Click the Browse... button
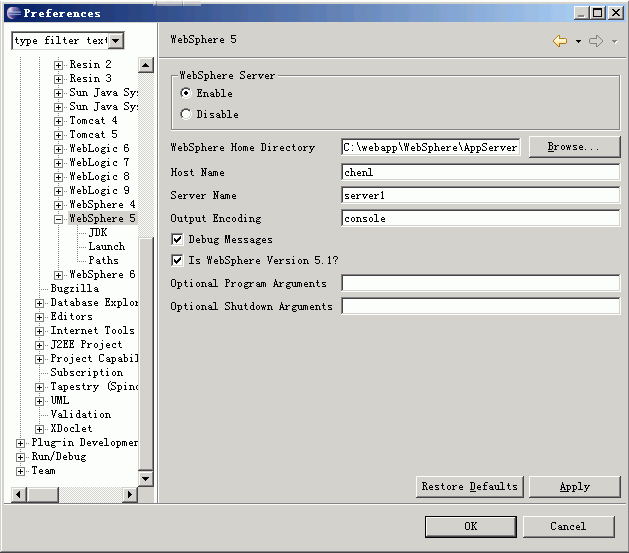Image resolution: width=629 pixels, height=553 pixels. 574,147
